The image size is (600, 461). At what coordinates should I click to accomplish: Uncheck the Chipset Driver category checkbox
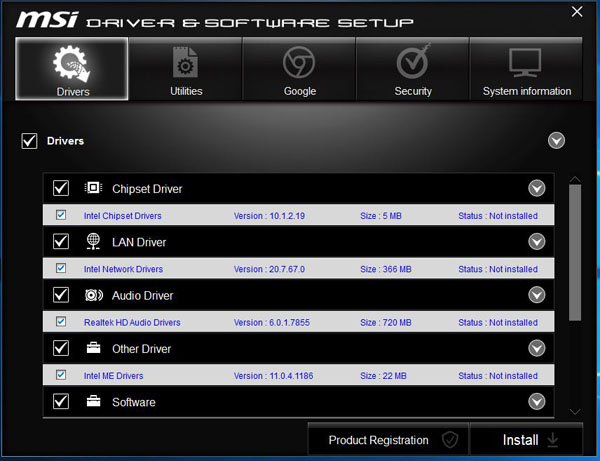61,188
